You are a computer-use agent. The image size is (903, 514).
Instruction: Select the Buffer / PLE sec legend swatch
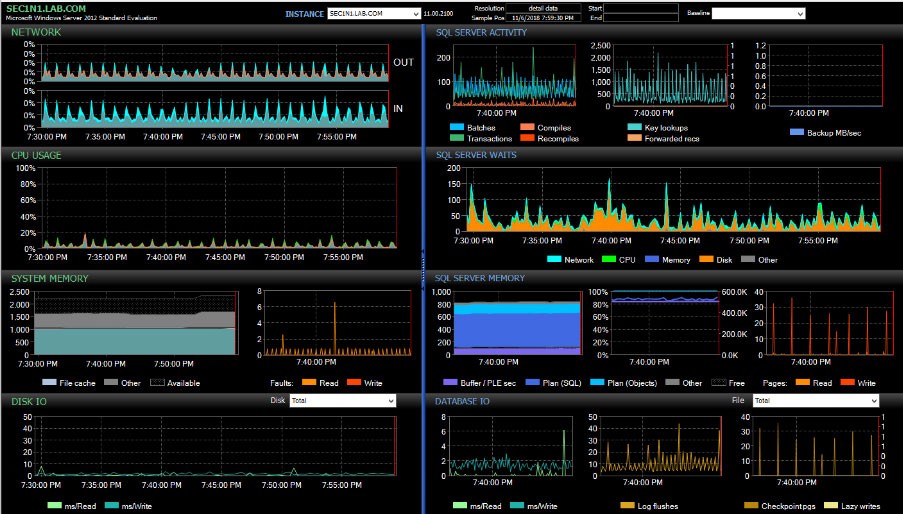448,383
